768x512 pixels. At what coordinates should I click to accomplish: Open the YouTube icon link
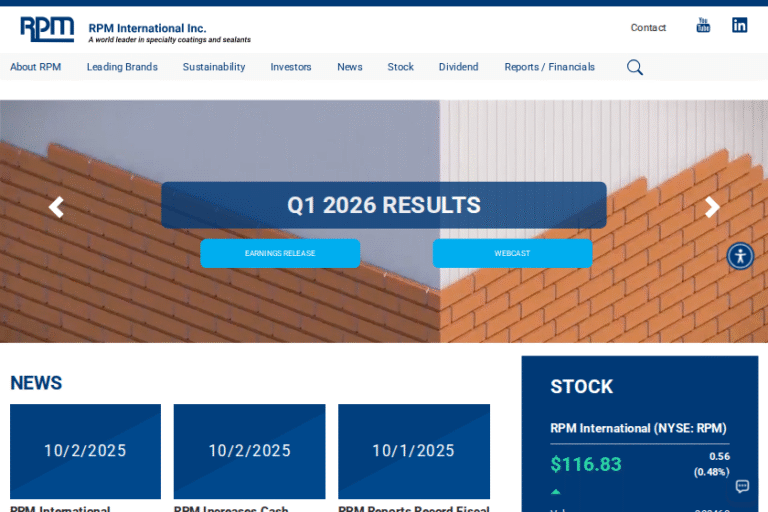coord(703,26)
